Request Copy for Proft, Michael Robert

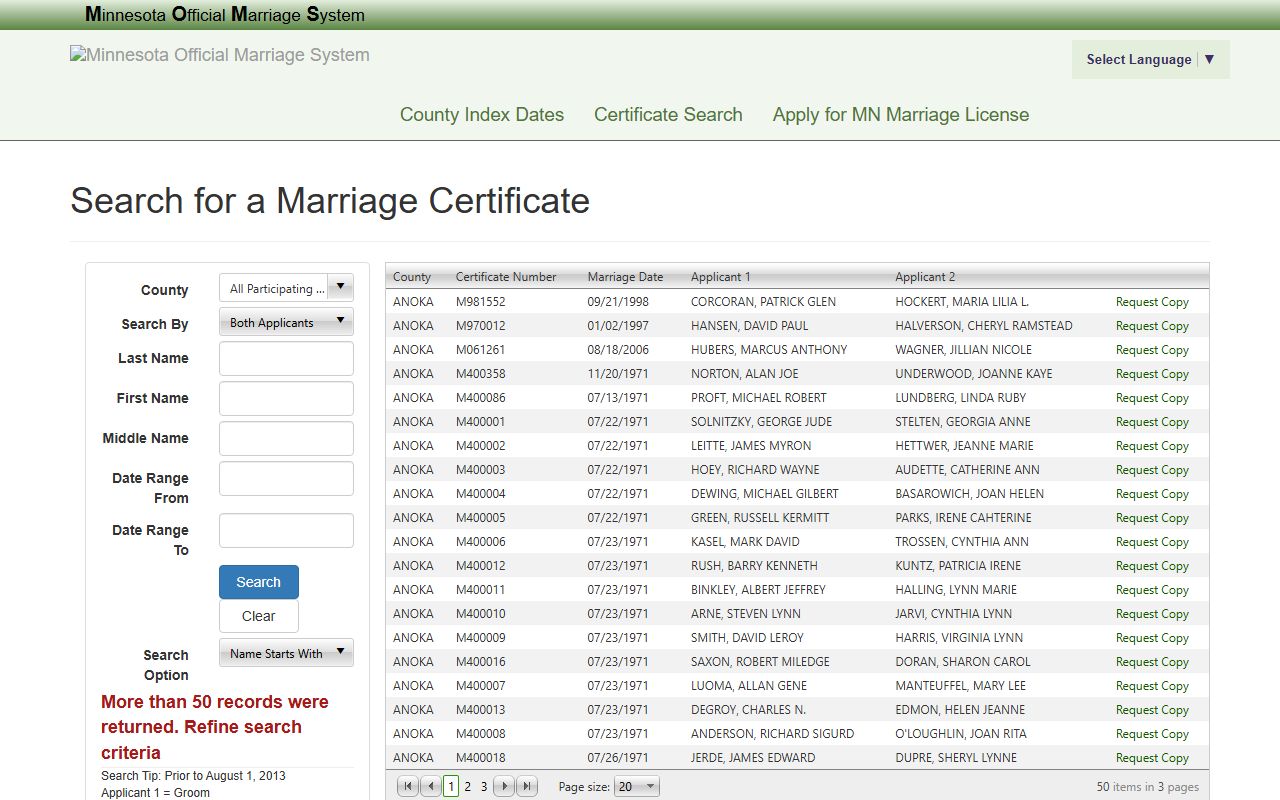coord(1152,398)
